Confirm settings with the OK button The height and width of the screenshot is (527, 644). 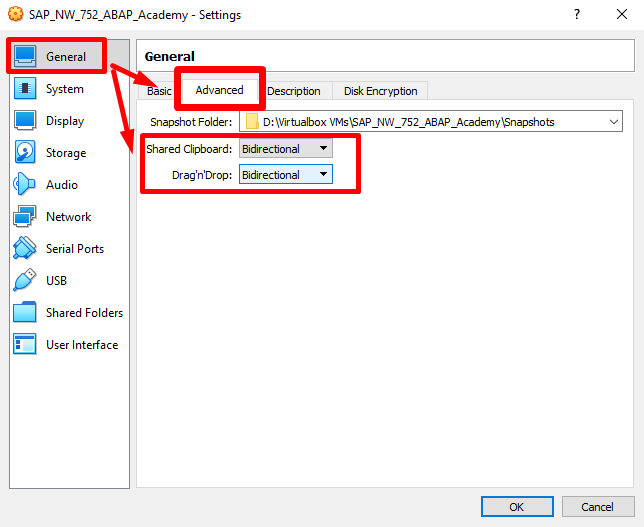point(517,507)
